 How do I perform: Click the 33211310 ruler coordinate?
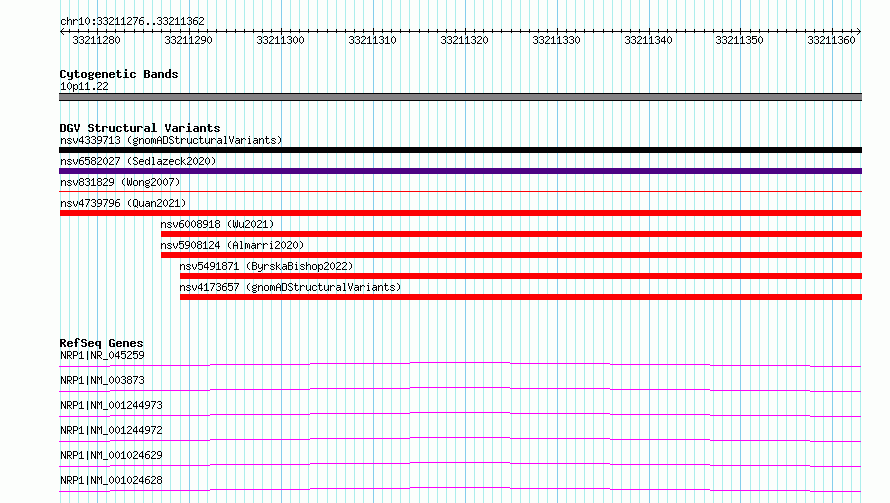click(x=372, y=40)
